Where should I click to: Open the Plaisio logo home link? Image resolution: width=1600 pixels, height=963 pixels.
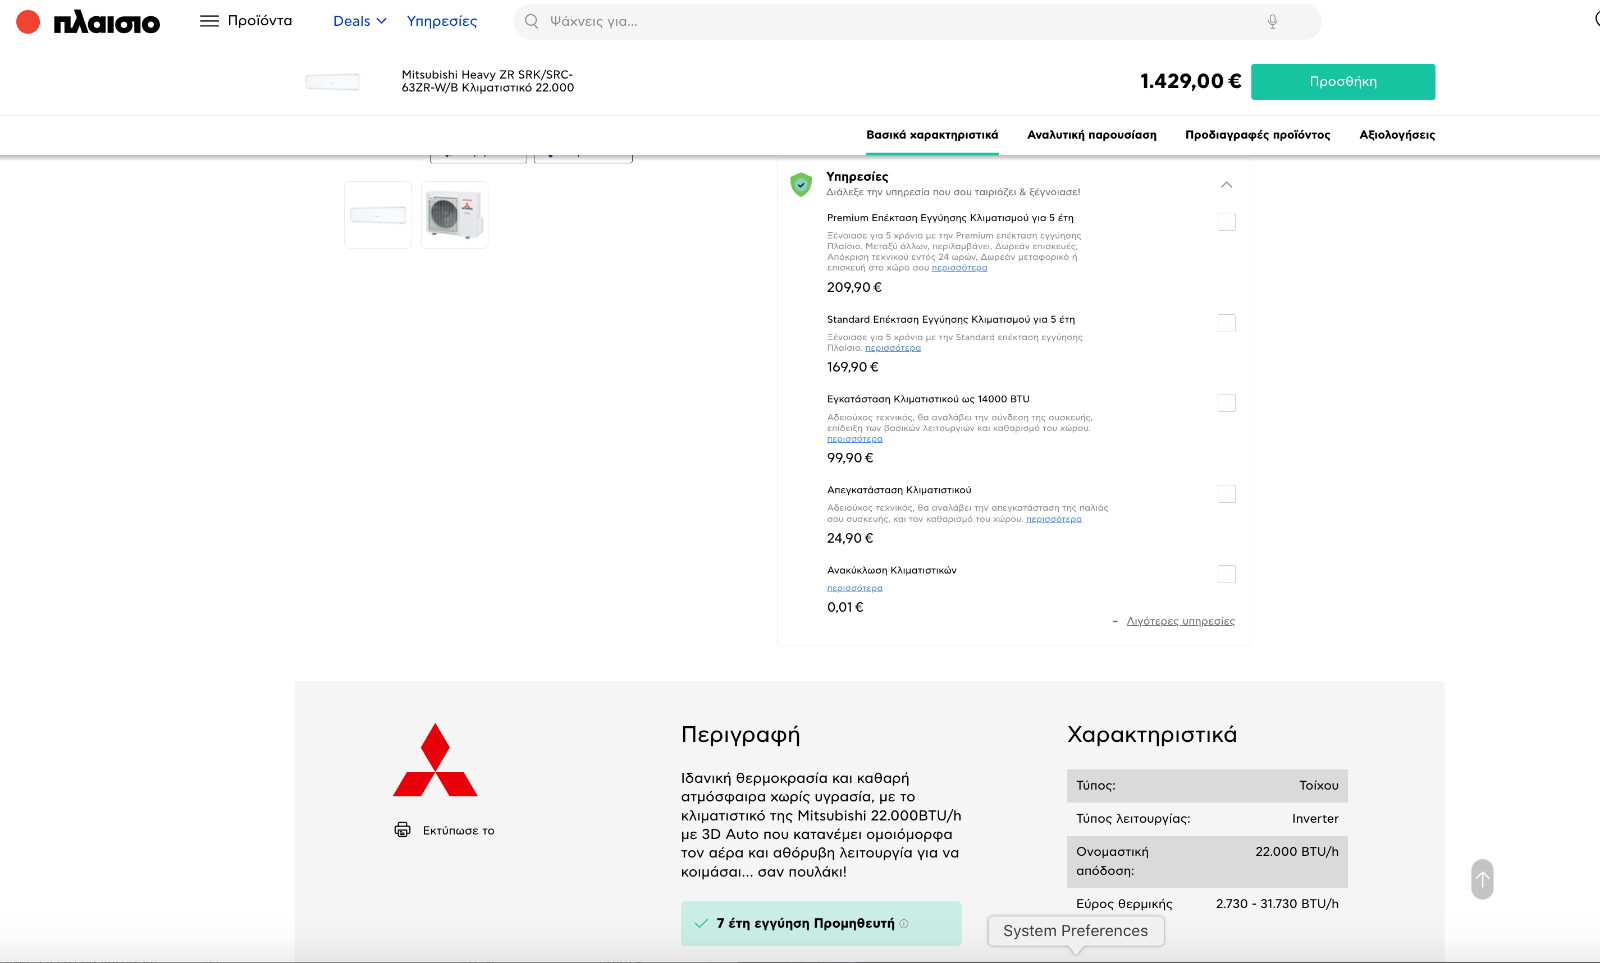[88, 22]
